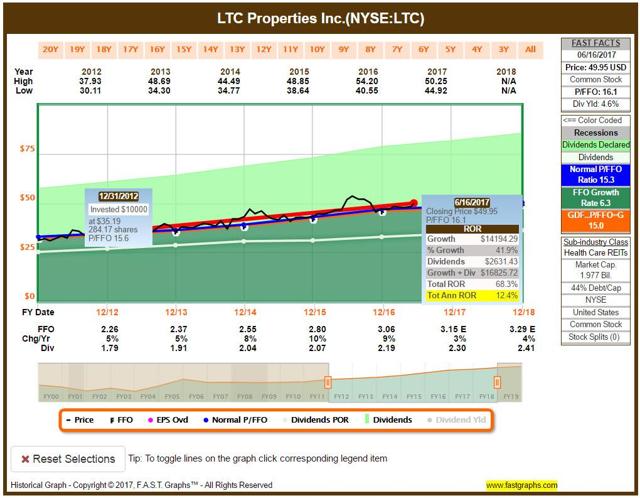Click the yellow Tot Ann ROR row
The height and width of the screenshot is (498, 640).
[x=472, y=296]
